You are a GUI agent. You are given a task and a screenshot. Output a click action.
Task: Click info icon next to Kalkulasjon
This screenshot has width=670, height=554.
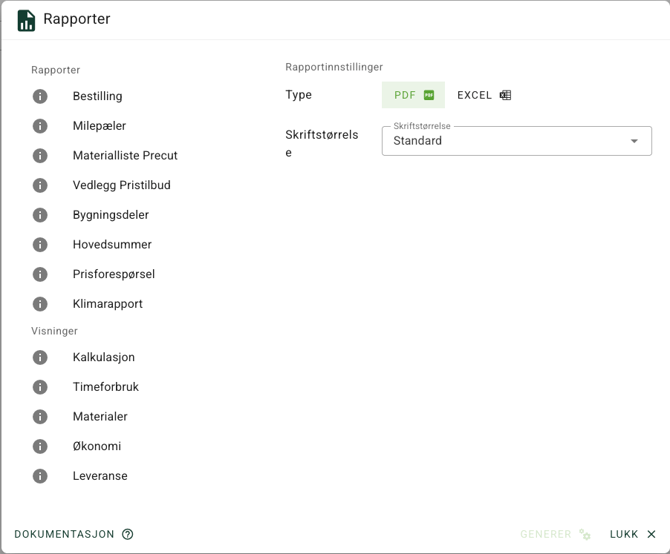pos(40,357)
